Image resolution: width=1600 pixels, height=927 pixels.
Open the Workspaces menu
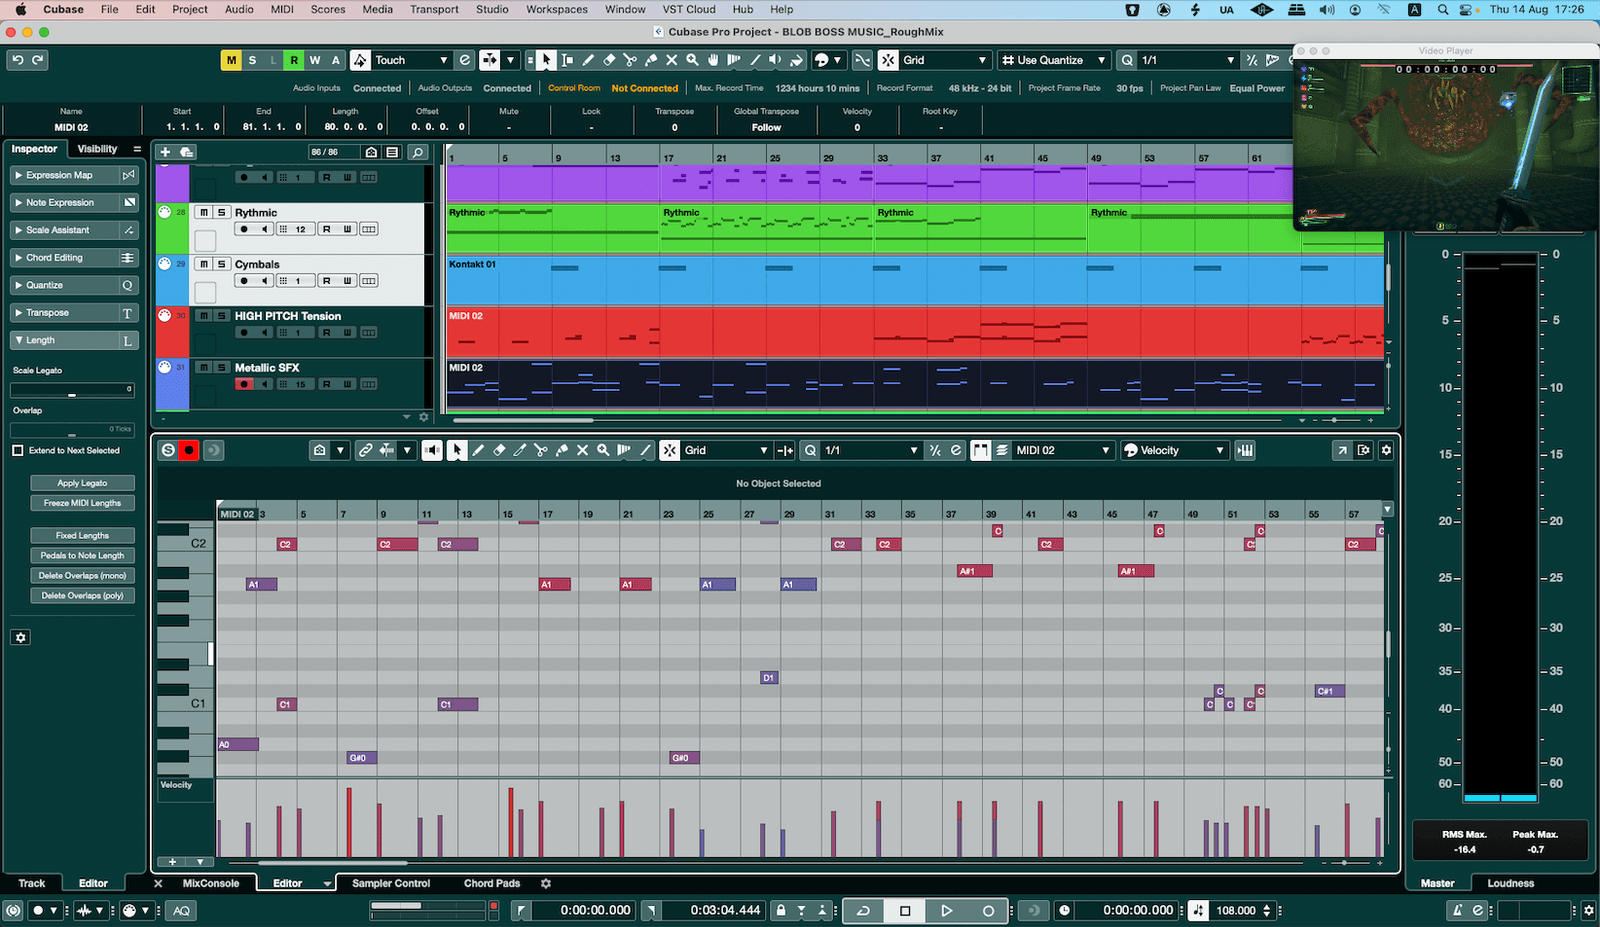point(557,9)
